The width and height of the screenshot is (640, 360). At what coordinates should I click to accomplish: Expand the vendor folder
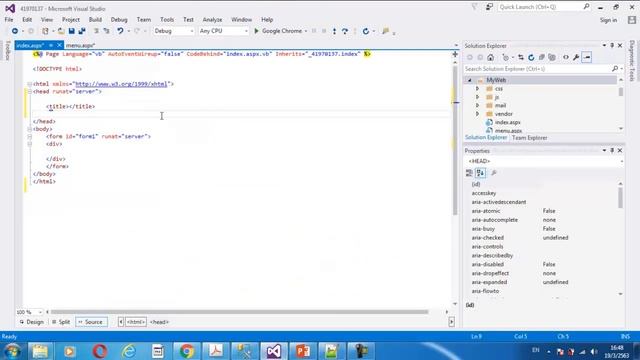(x=477, y=114)
